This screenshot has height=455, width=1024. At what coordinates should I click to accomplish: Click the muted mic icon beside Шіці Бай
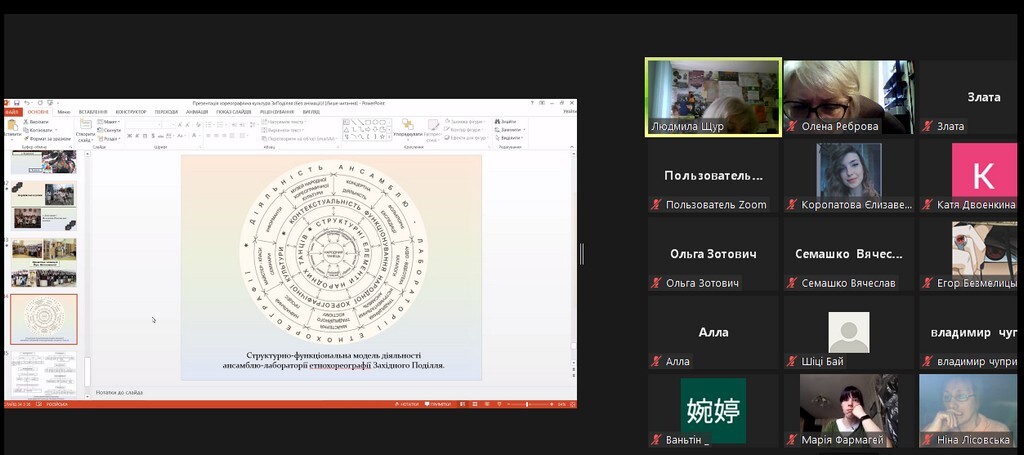tap(792, 361)
